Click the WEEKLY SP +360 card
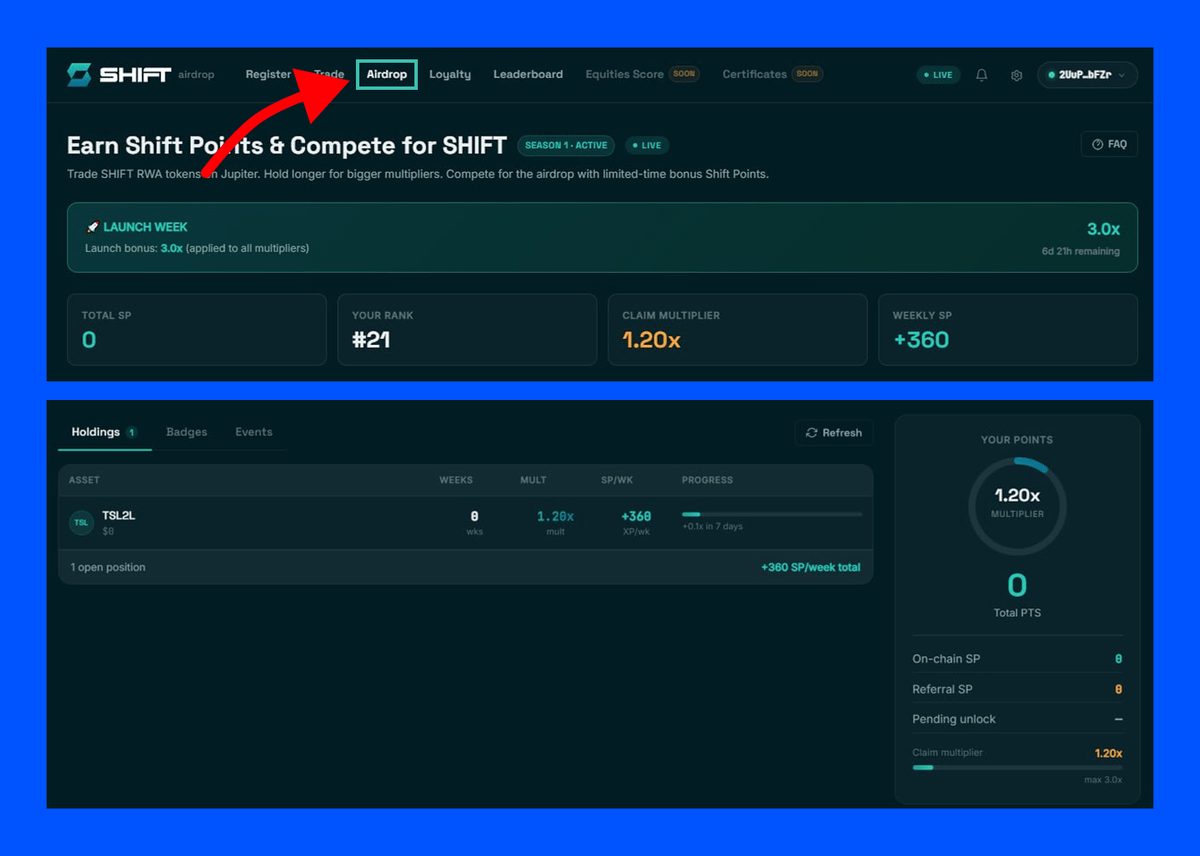Image resolution: width=1200 pixels, height=856 pixels. [x=1008, y=329]
